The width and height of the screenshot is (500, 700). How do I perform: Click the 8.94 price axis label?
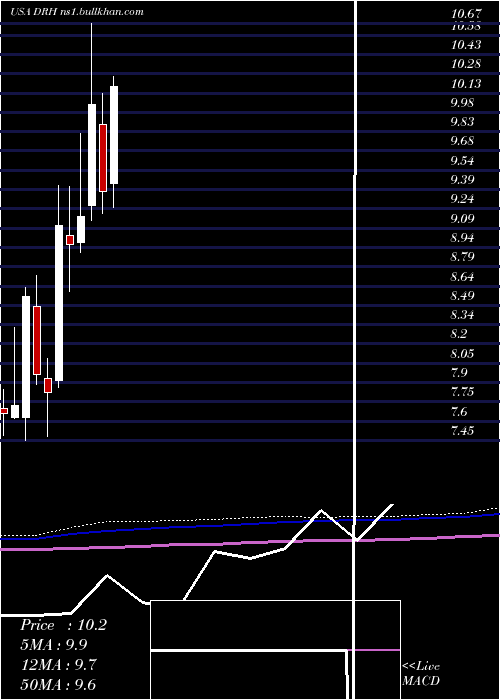point(462,238)
